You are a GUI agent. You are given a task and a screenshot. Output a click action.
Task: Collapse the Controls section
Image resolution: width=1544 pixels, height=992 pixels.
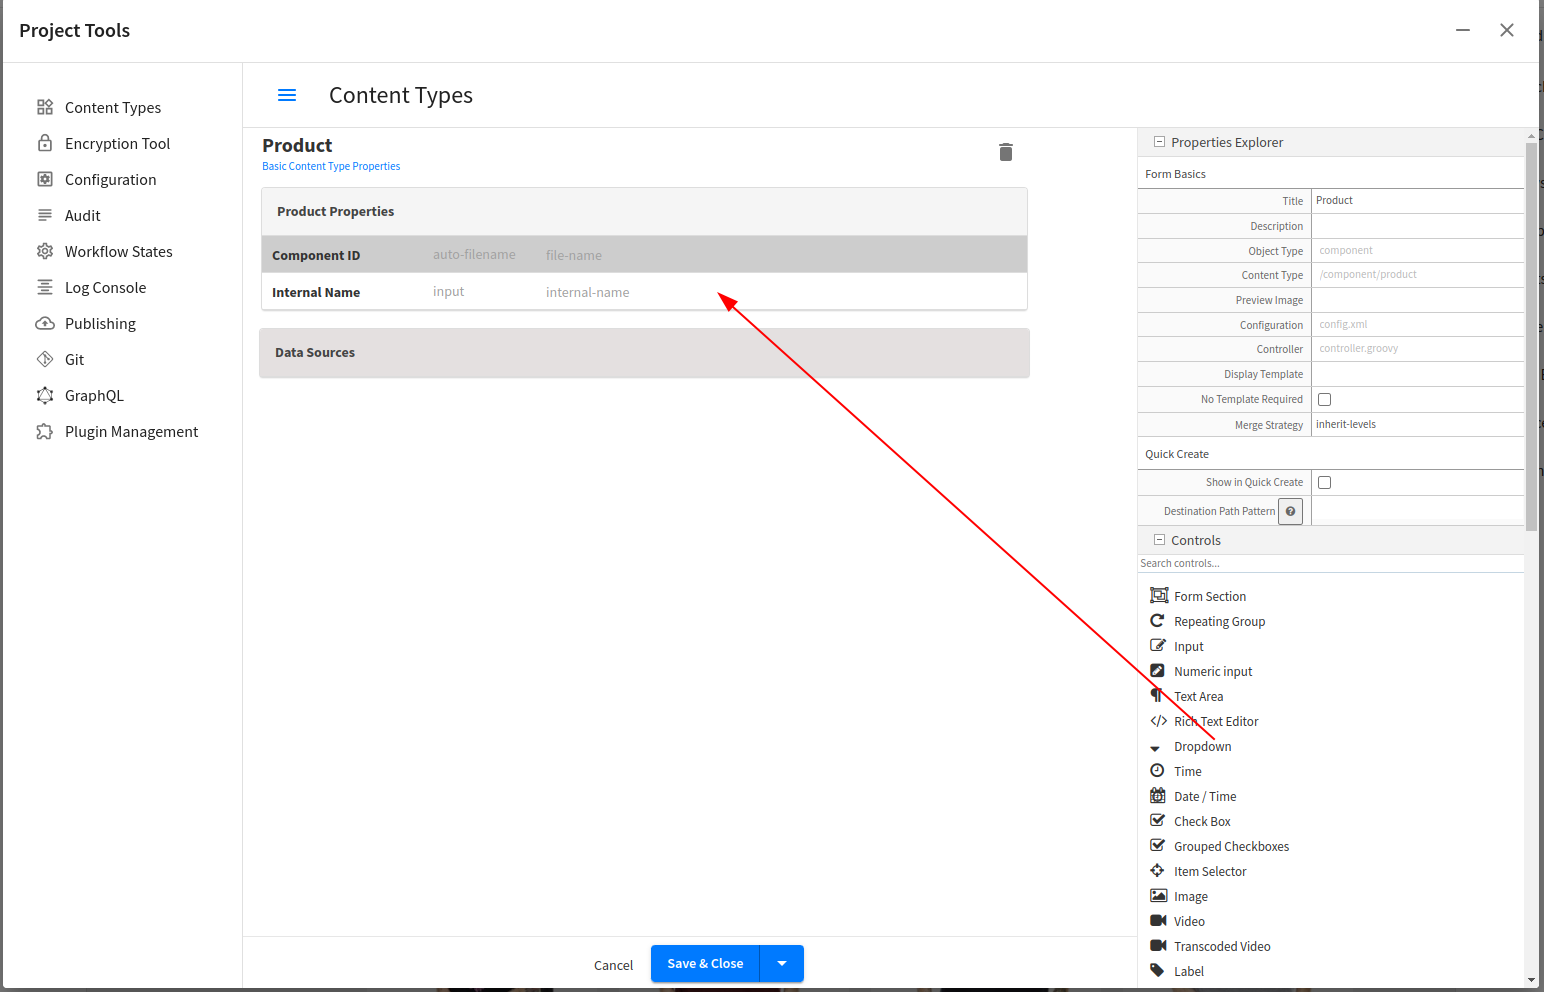click(1160, 540)
